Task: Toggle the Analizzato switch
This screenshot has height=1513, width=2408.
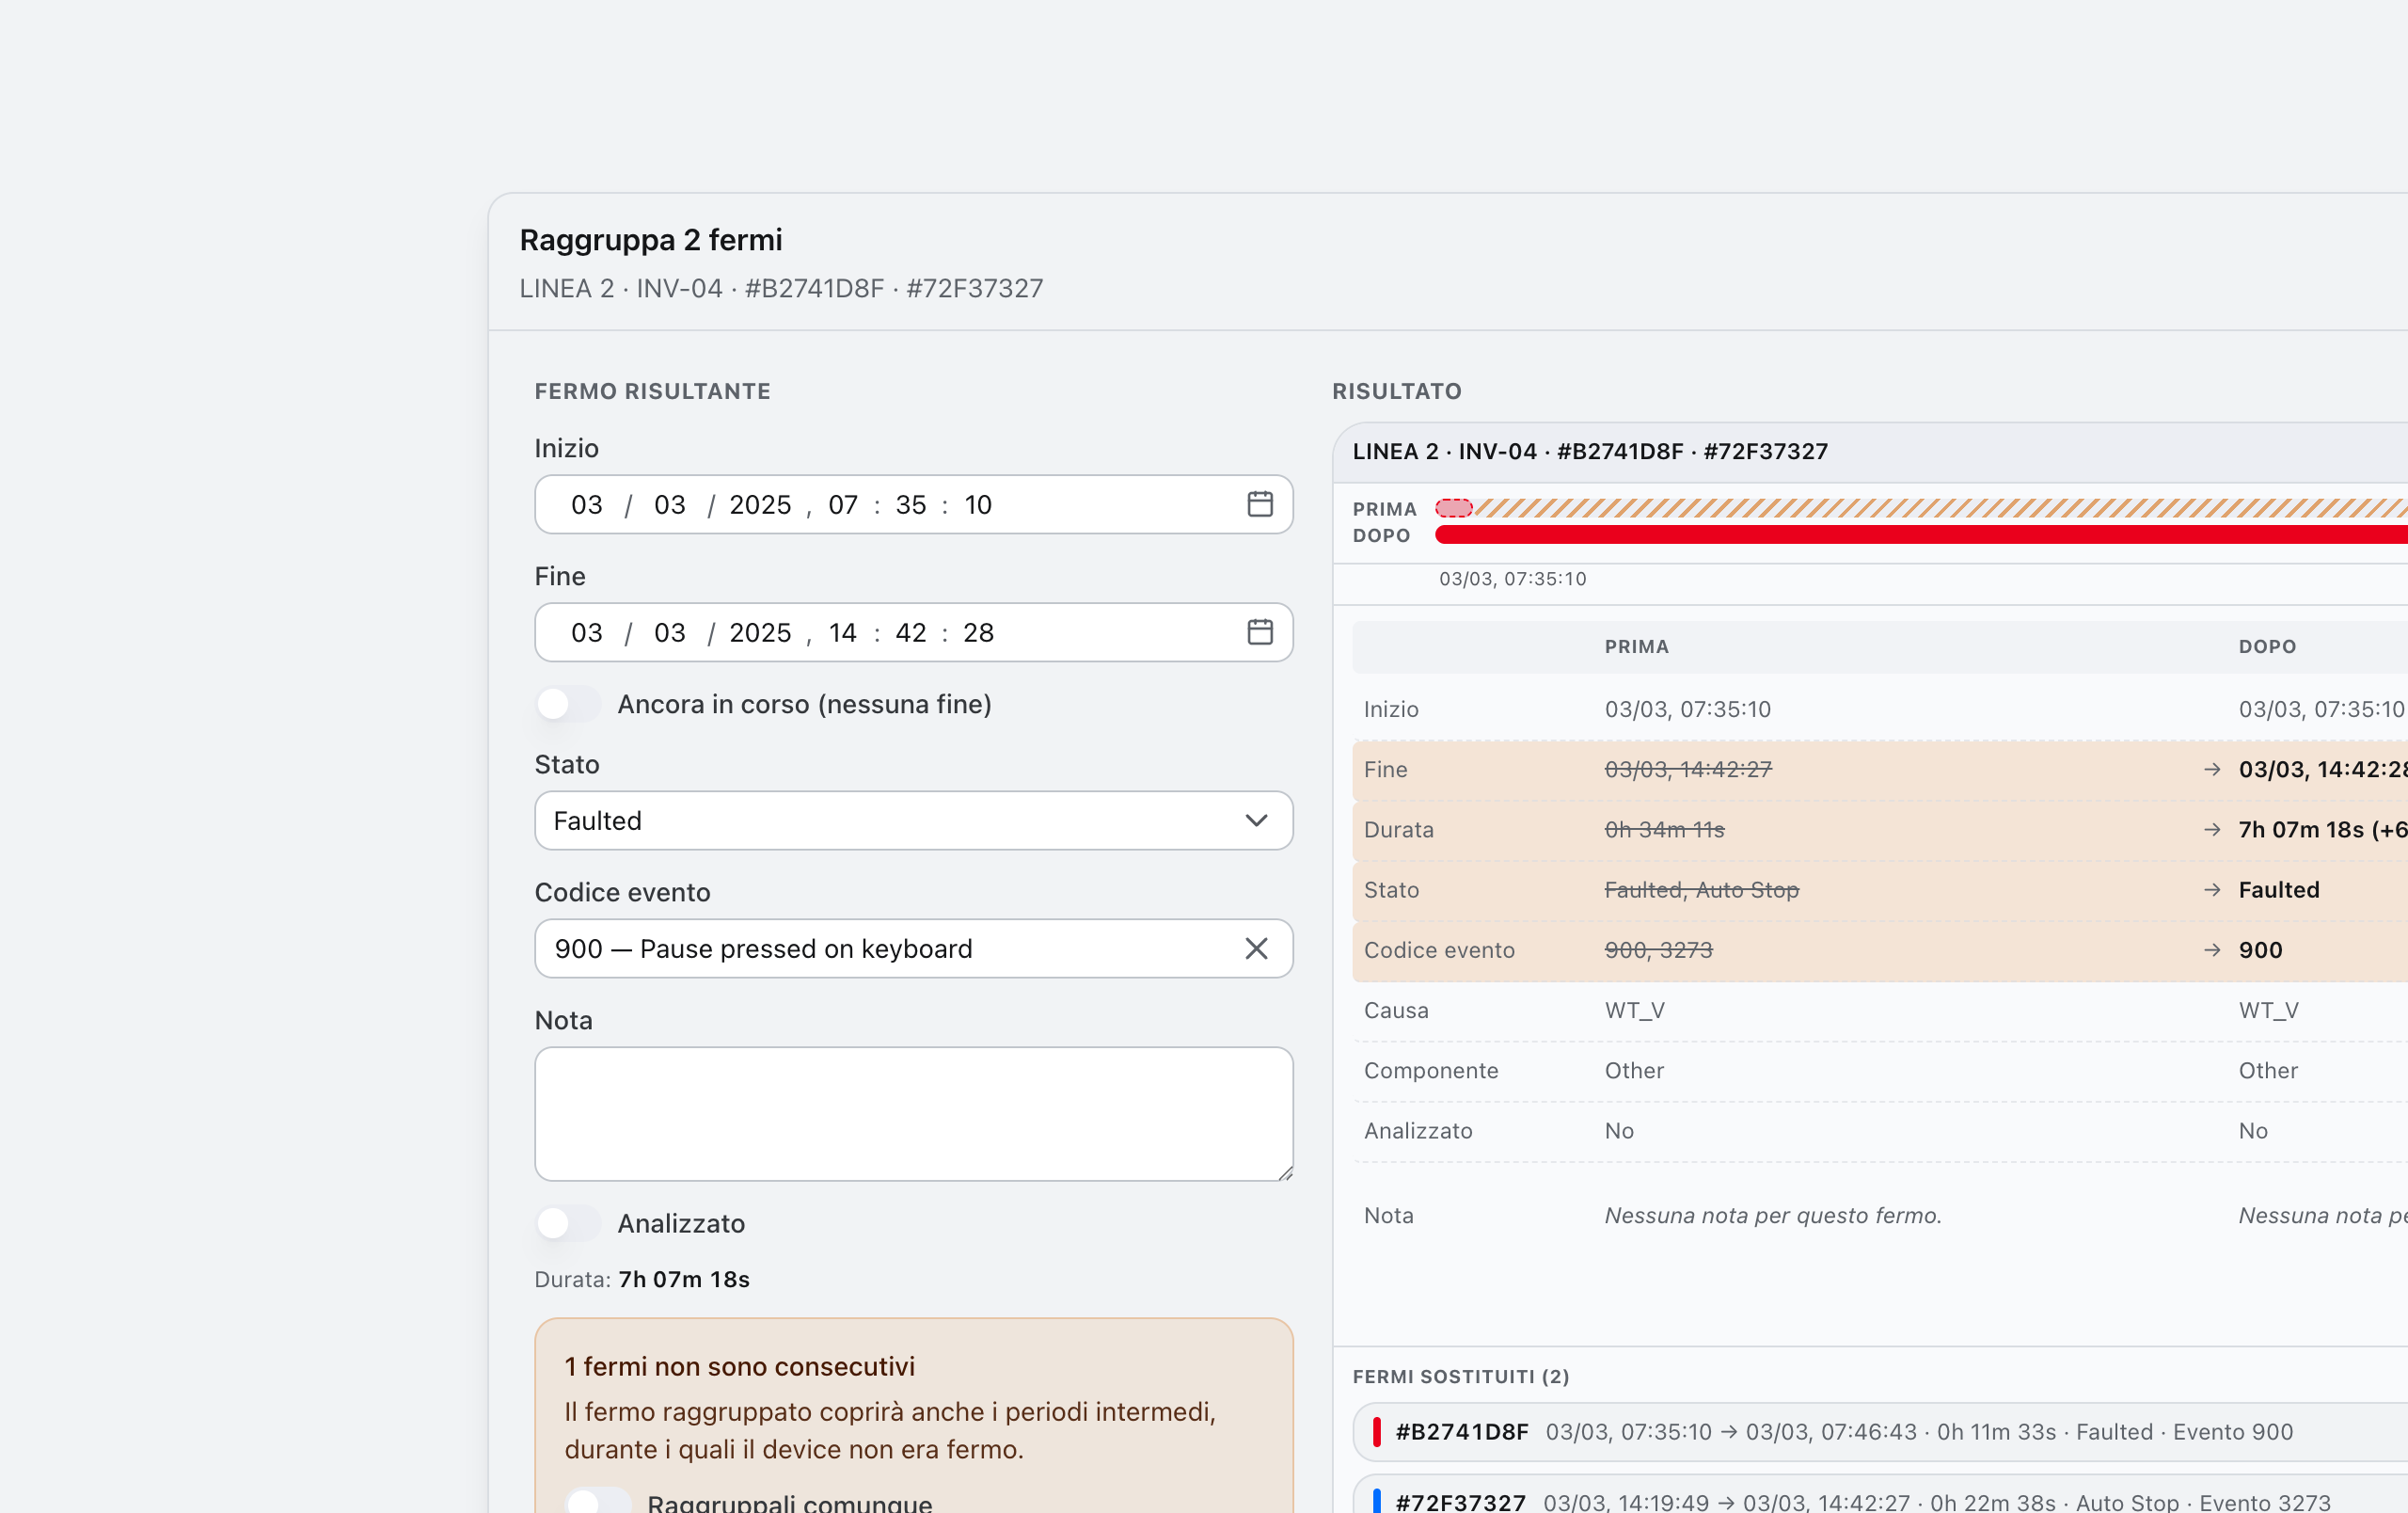Action: [568, 1223]
